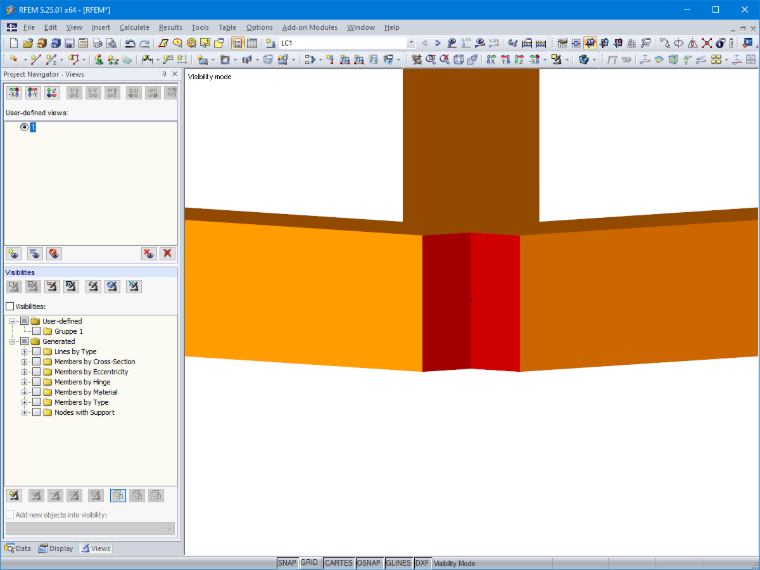Click the red X delete view icon
The height and width of the screenshot is (570, 760).
[x=168, y=253]
